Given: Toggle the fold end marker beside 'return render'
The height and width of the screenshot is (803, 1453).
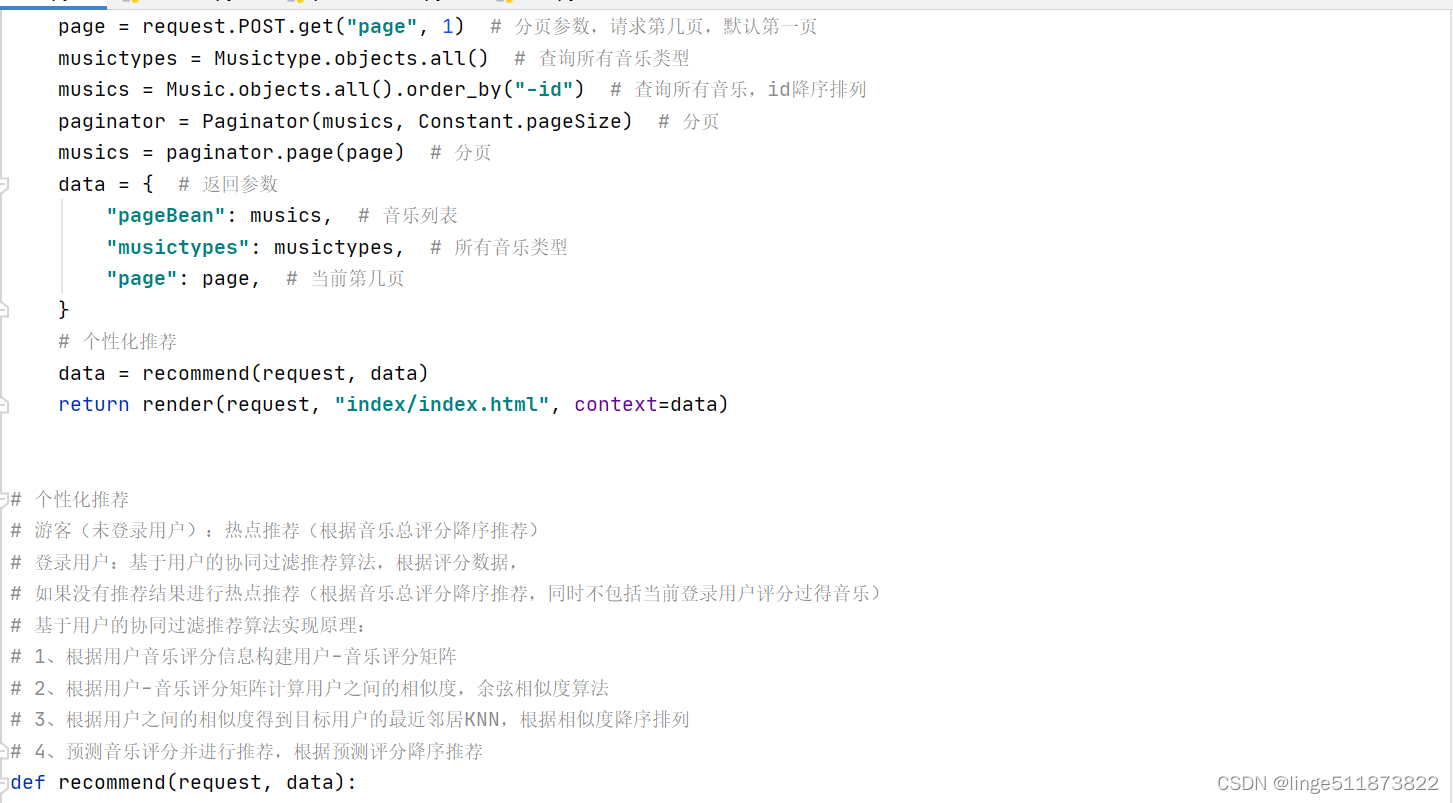Looking at the screenshot, I should [4, 404].
